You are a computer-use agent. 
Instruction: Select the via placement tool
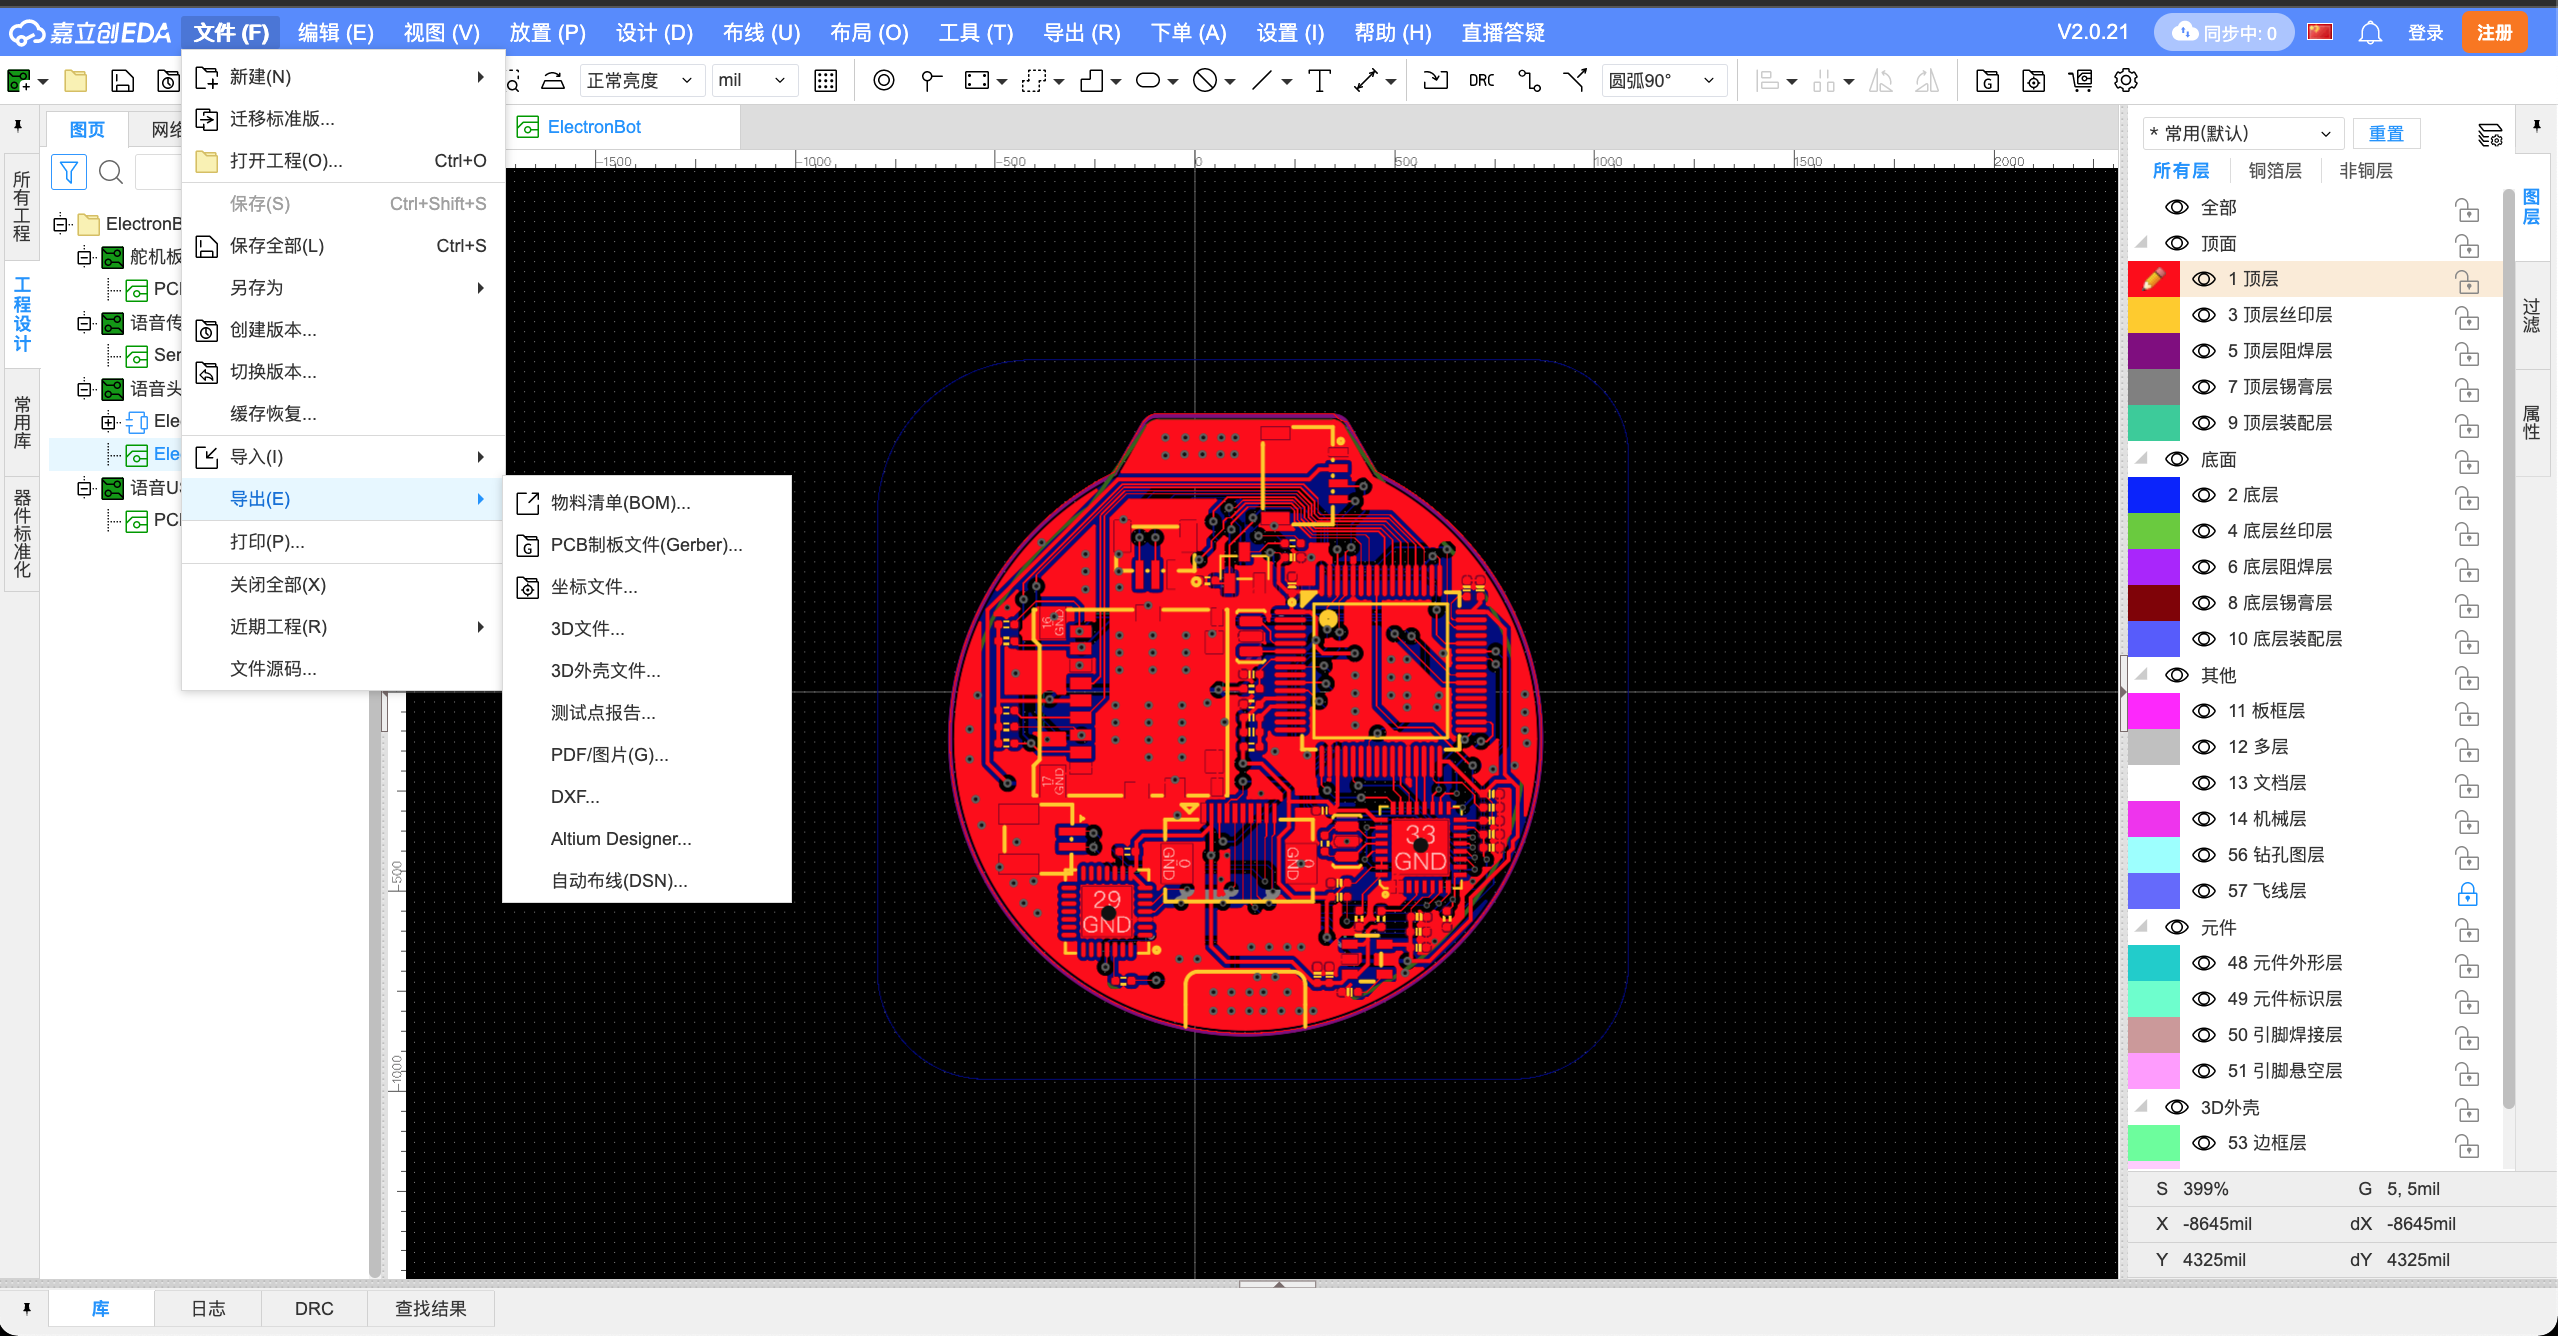(883, 81)
